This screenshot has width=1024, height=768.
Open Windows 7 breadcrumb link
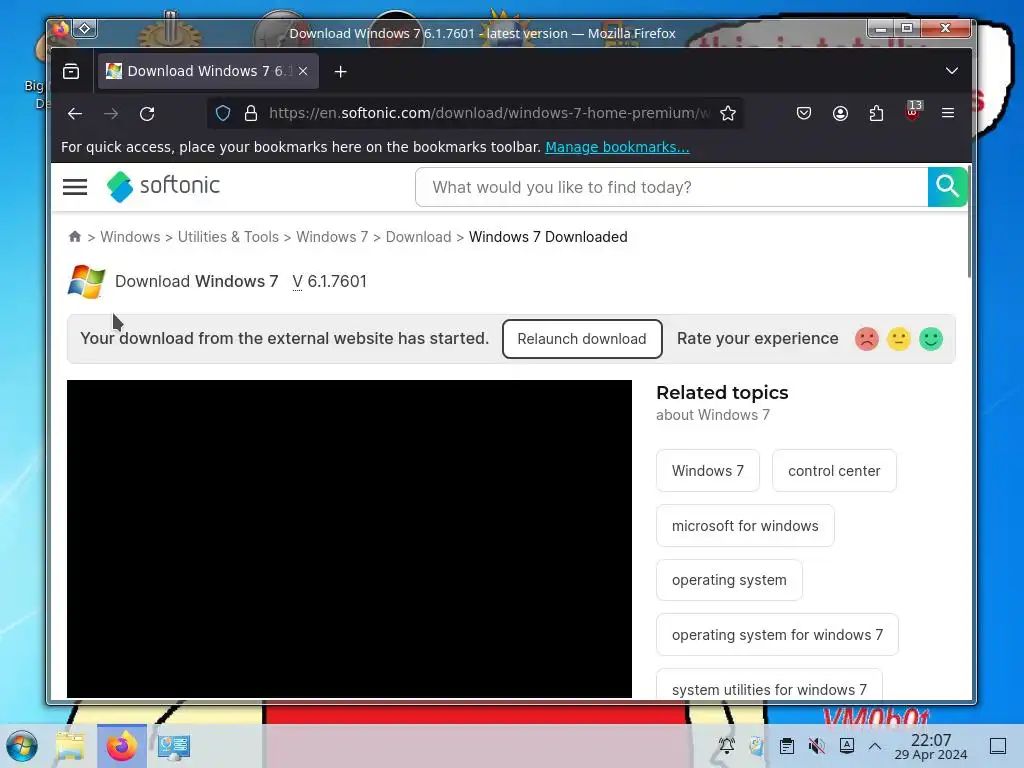[x=332, y=236]
